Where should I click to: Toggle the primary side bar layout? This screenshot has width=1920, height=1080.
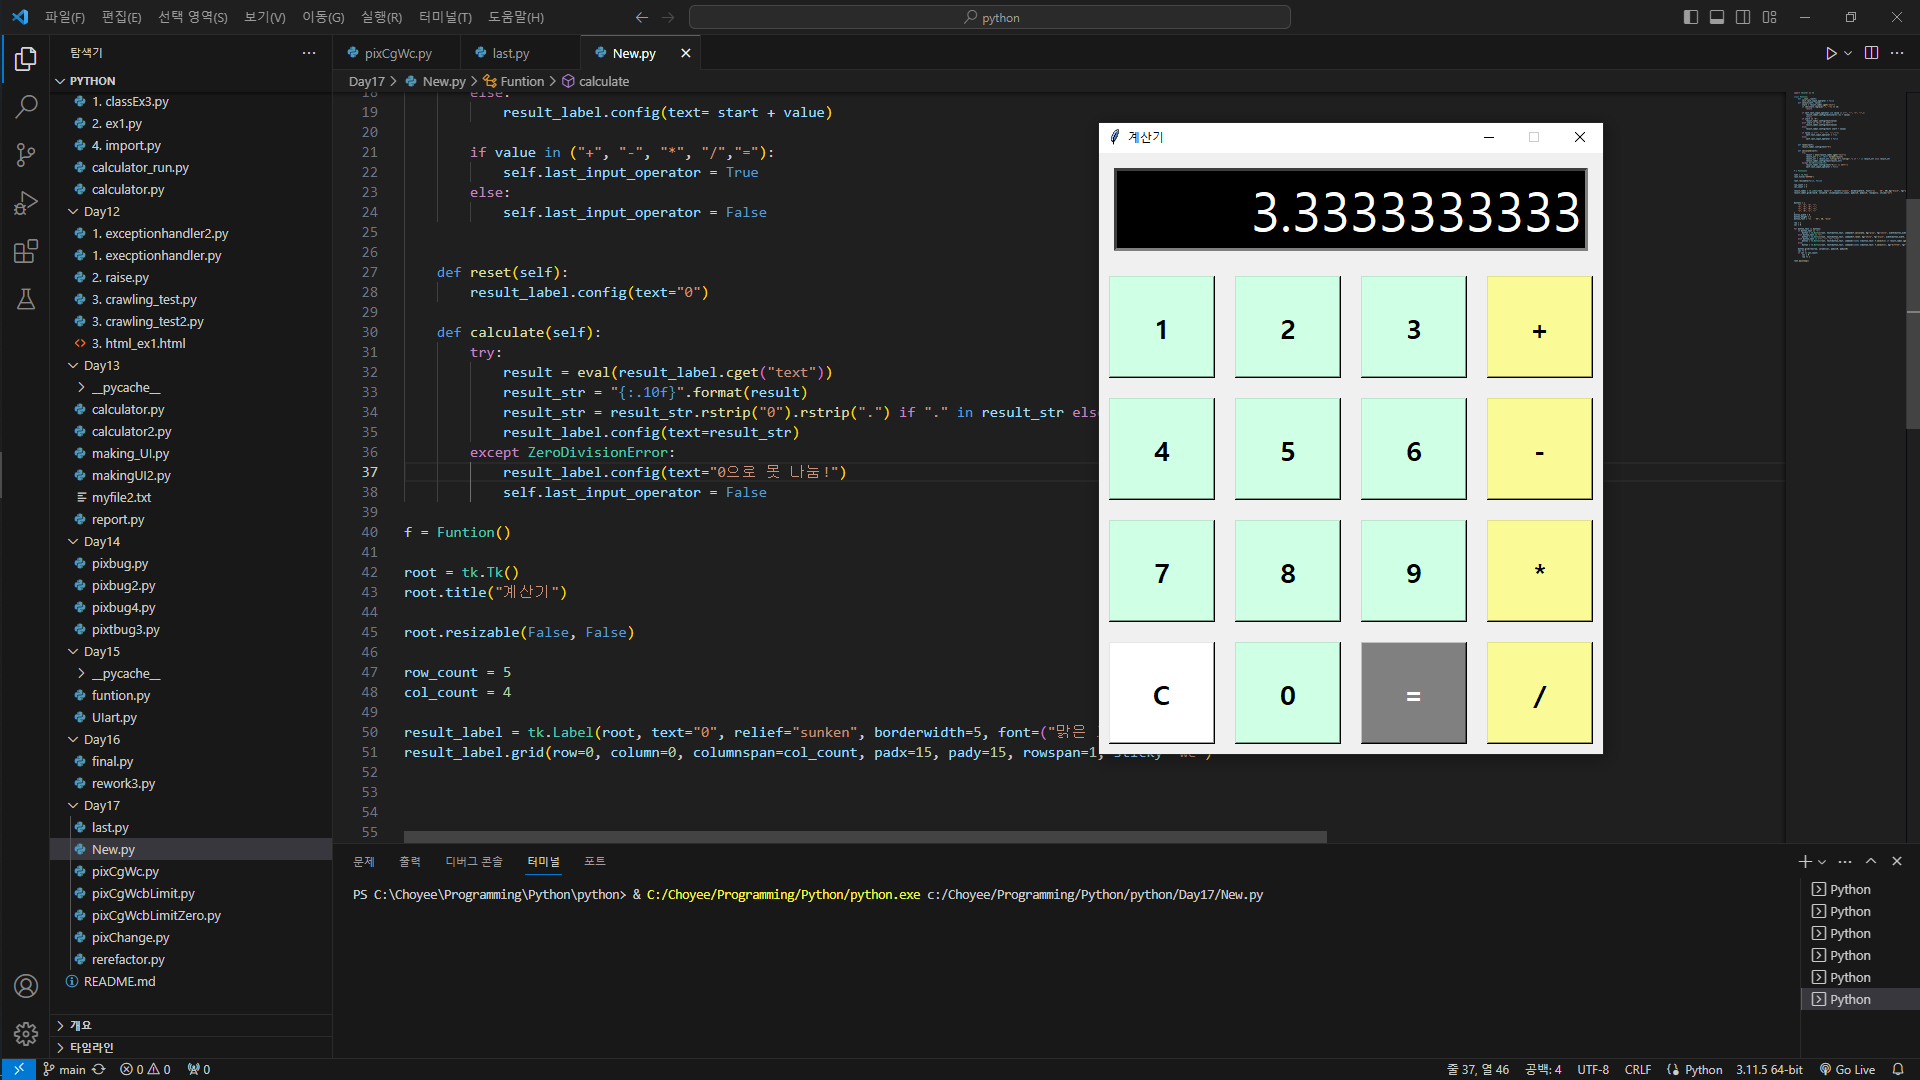coord(1691,17)
